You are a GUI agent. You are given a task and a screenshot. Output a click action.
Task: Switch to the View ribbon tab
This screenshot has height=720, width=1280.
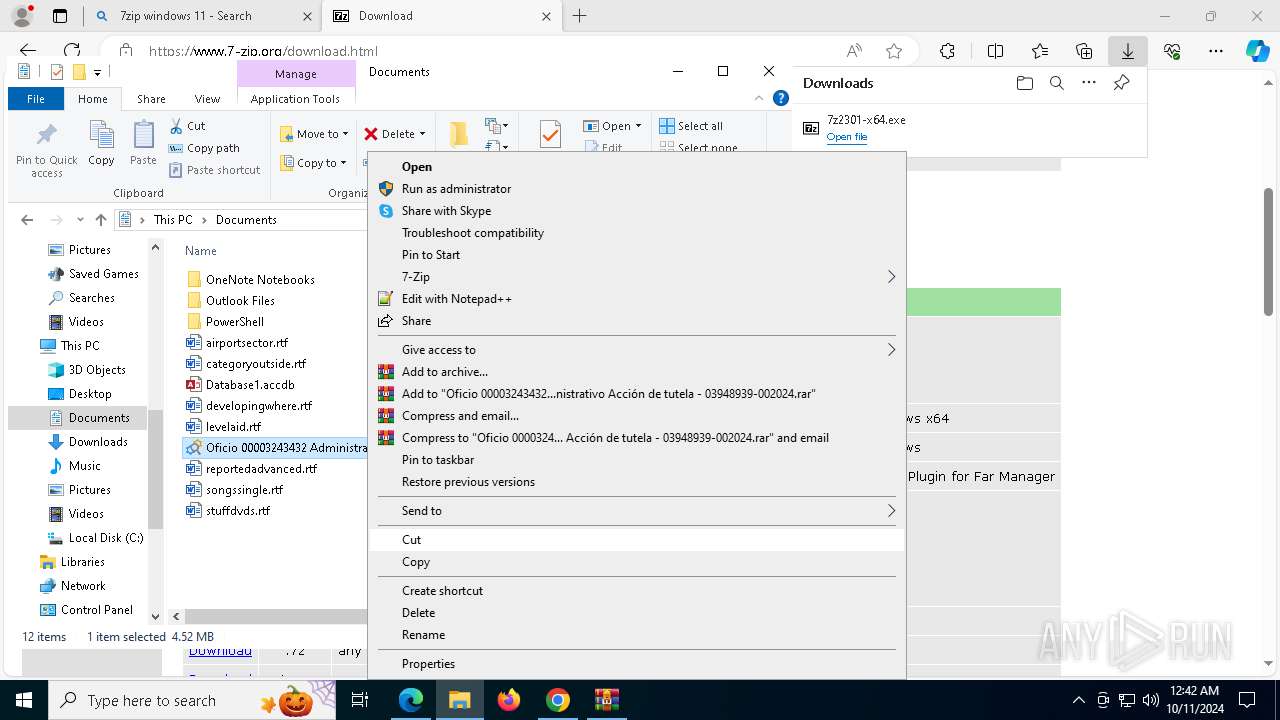[207, 99]
